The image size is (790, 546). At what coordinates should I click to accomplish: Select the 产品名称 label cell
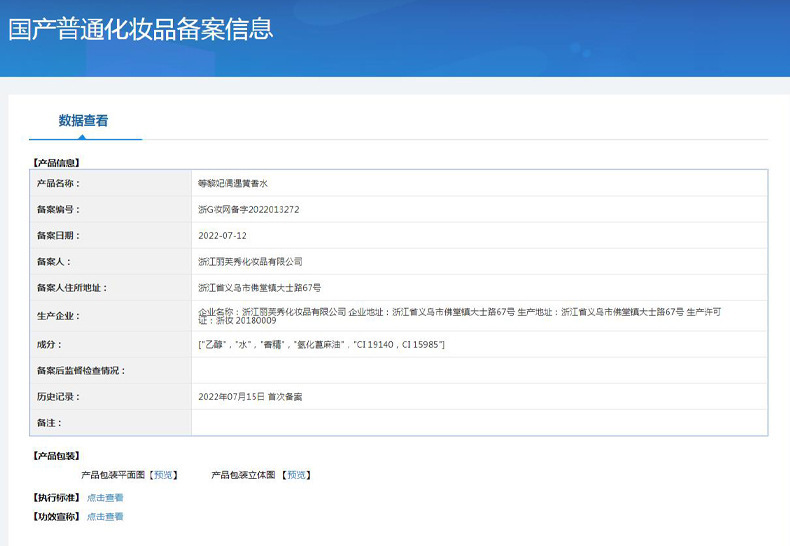[110, 183]
